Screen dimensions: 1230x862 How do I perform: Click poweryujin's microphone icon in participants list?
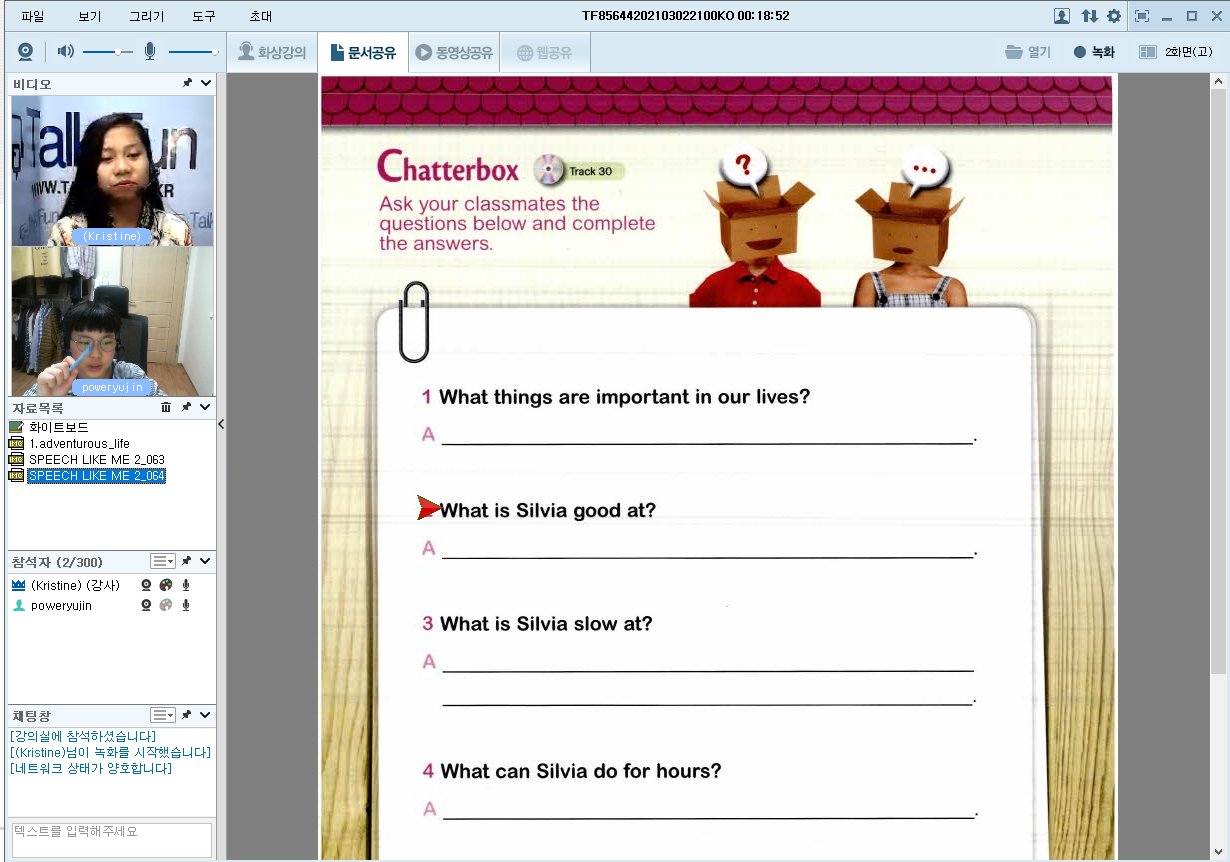[185, 606]
